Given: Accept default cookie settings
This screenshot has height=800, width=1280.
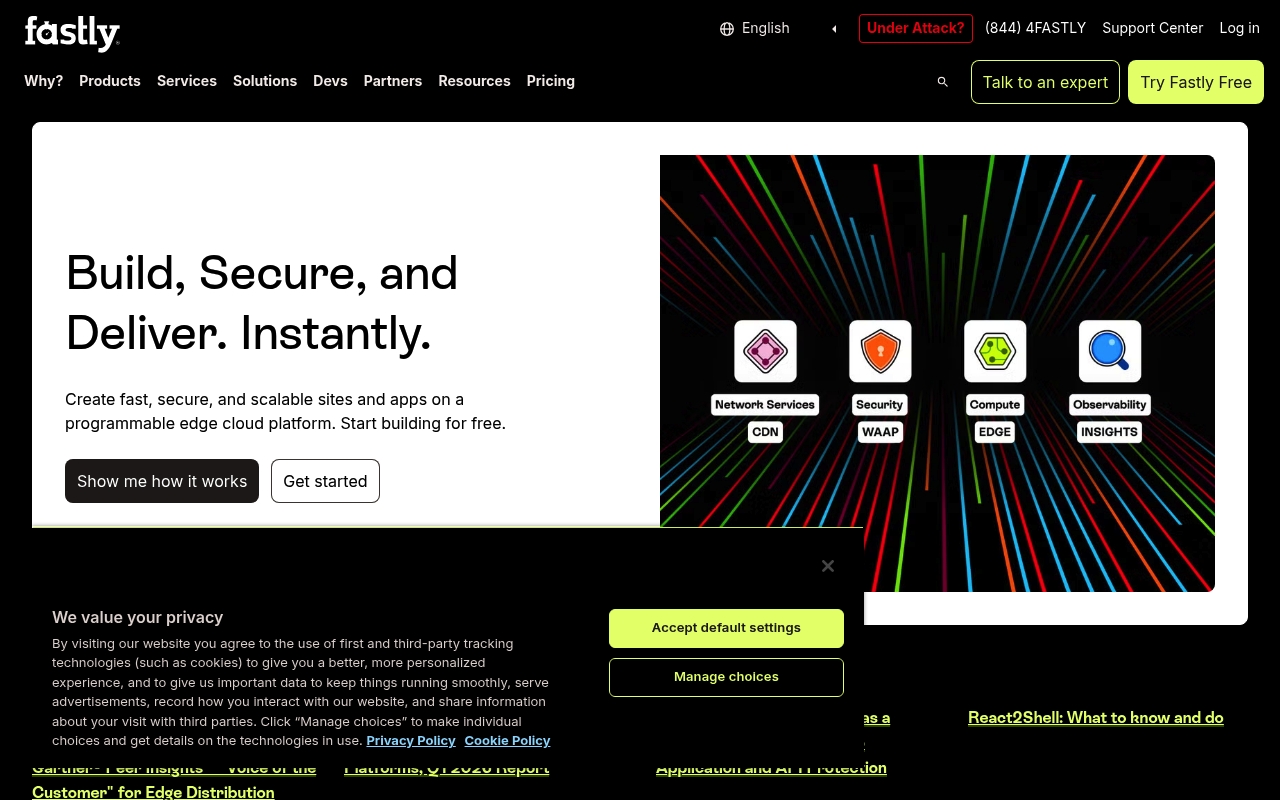Looking at the screenshot, I should pyautogui.click(x=726, y=628).
